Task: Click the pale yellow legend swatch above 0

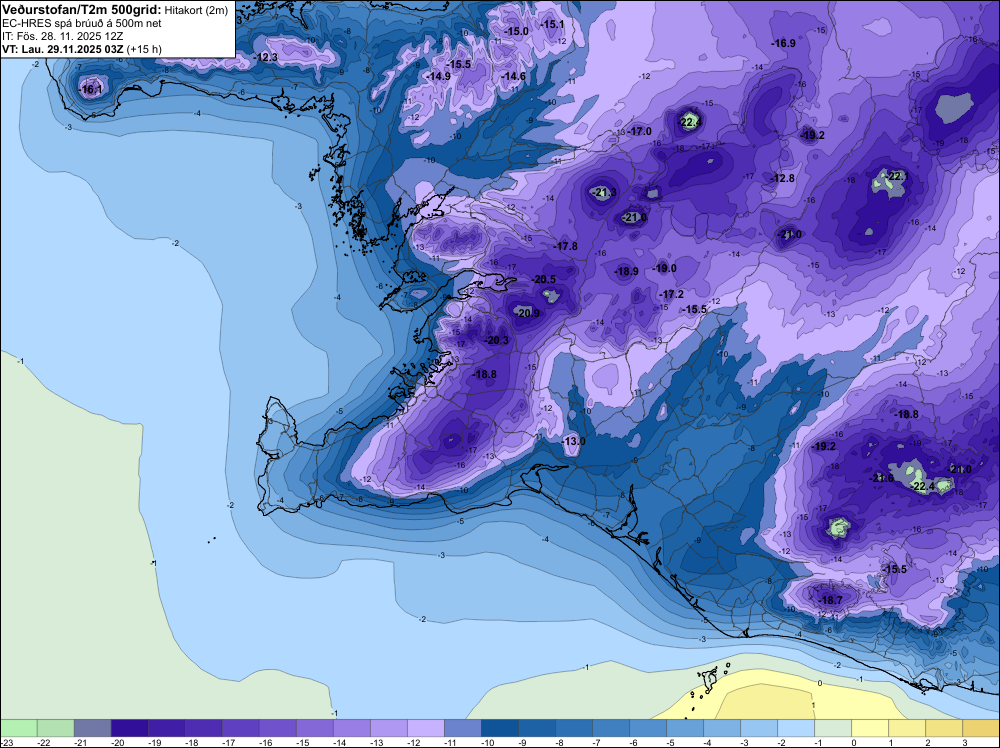Action: point(869,728)
